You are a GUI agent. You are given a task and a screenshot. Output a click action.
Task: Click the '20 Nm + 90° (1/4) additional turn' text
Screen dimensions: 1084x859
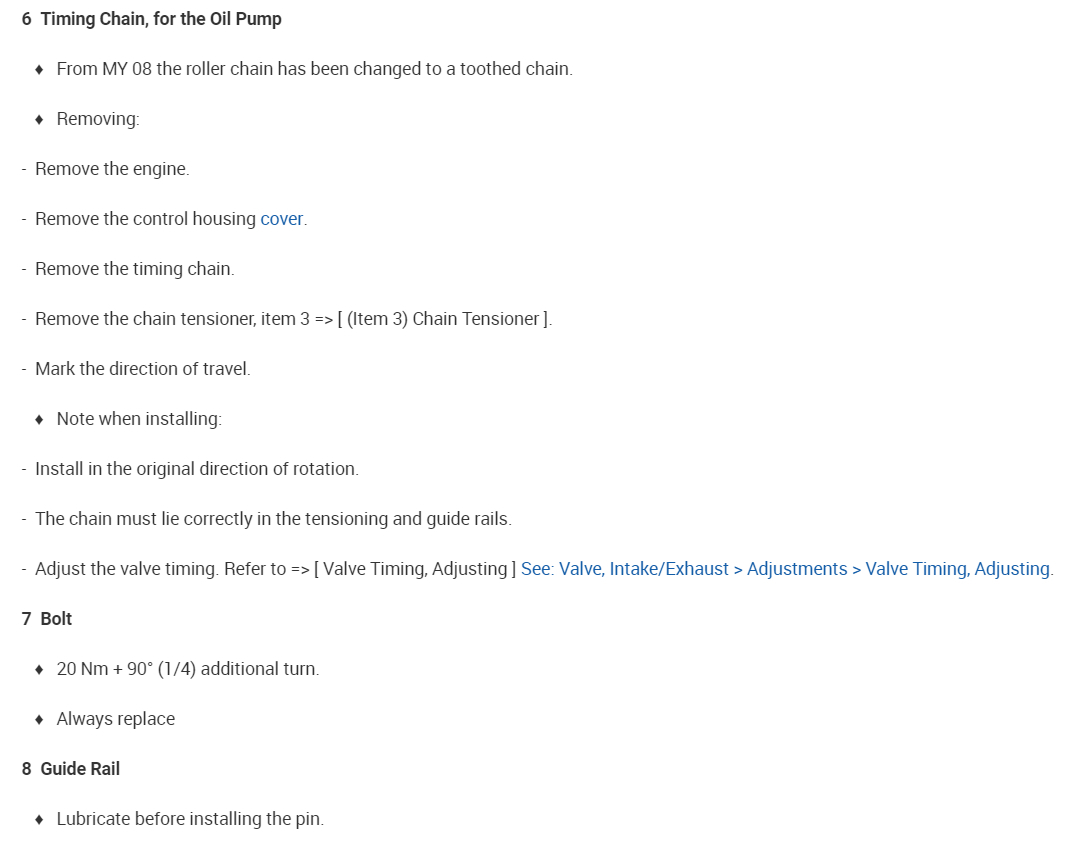188,669
